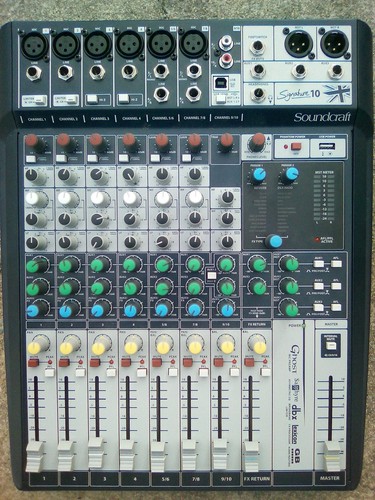Mute the FX RETURN strip
This screenshot has height=500, width=375.
[249, 362]
